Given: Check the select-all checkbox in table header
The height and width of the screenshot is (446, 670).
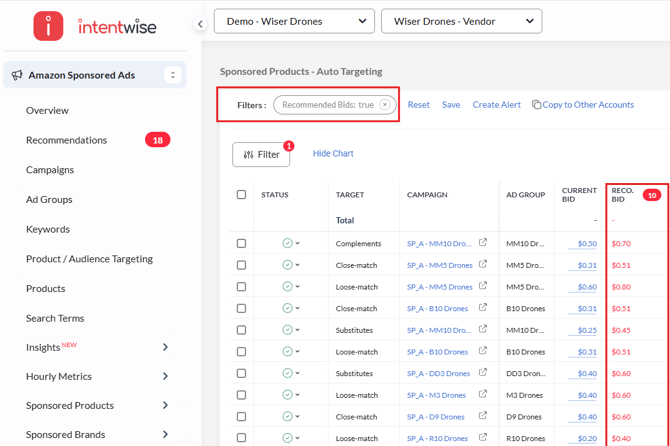Looking at the screenshot, I should pos(241,195).
